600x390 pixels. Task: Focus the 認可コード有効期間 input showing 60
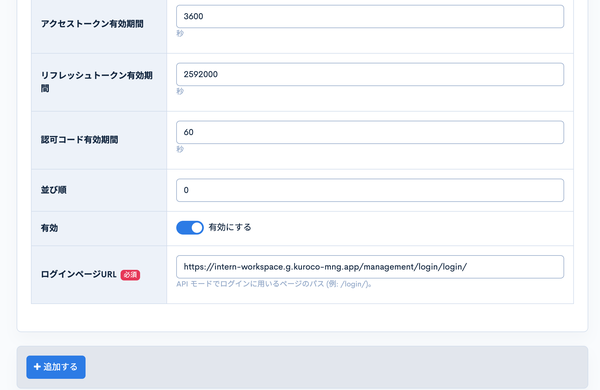tap(370, 132)
